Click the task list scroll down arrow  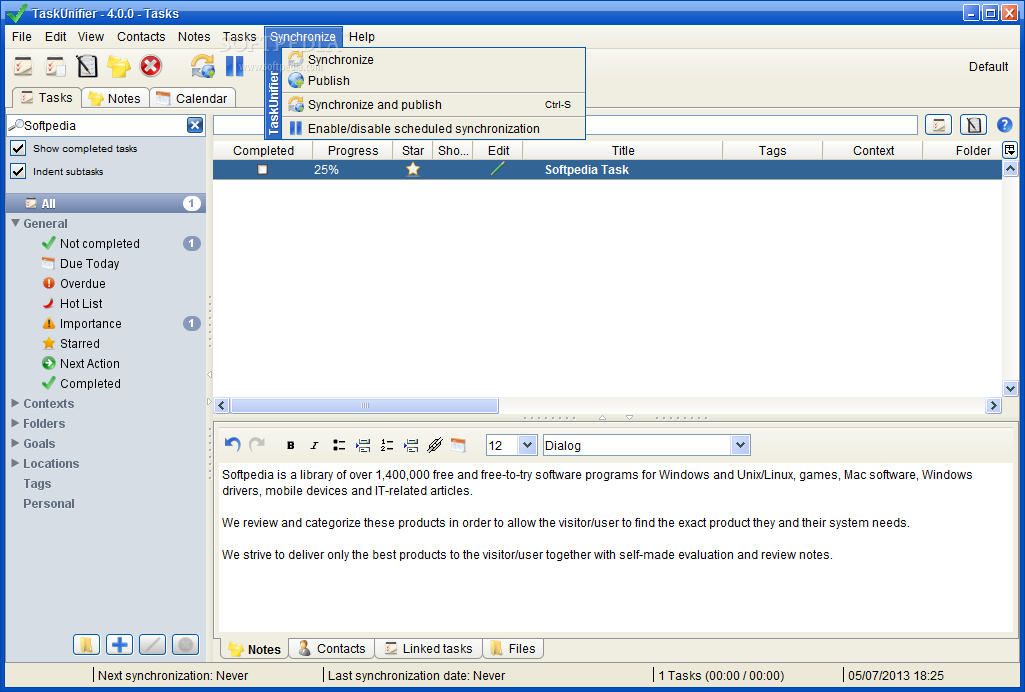click(1009, 389)
